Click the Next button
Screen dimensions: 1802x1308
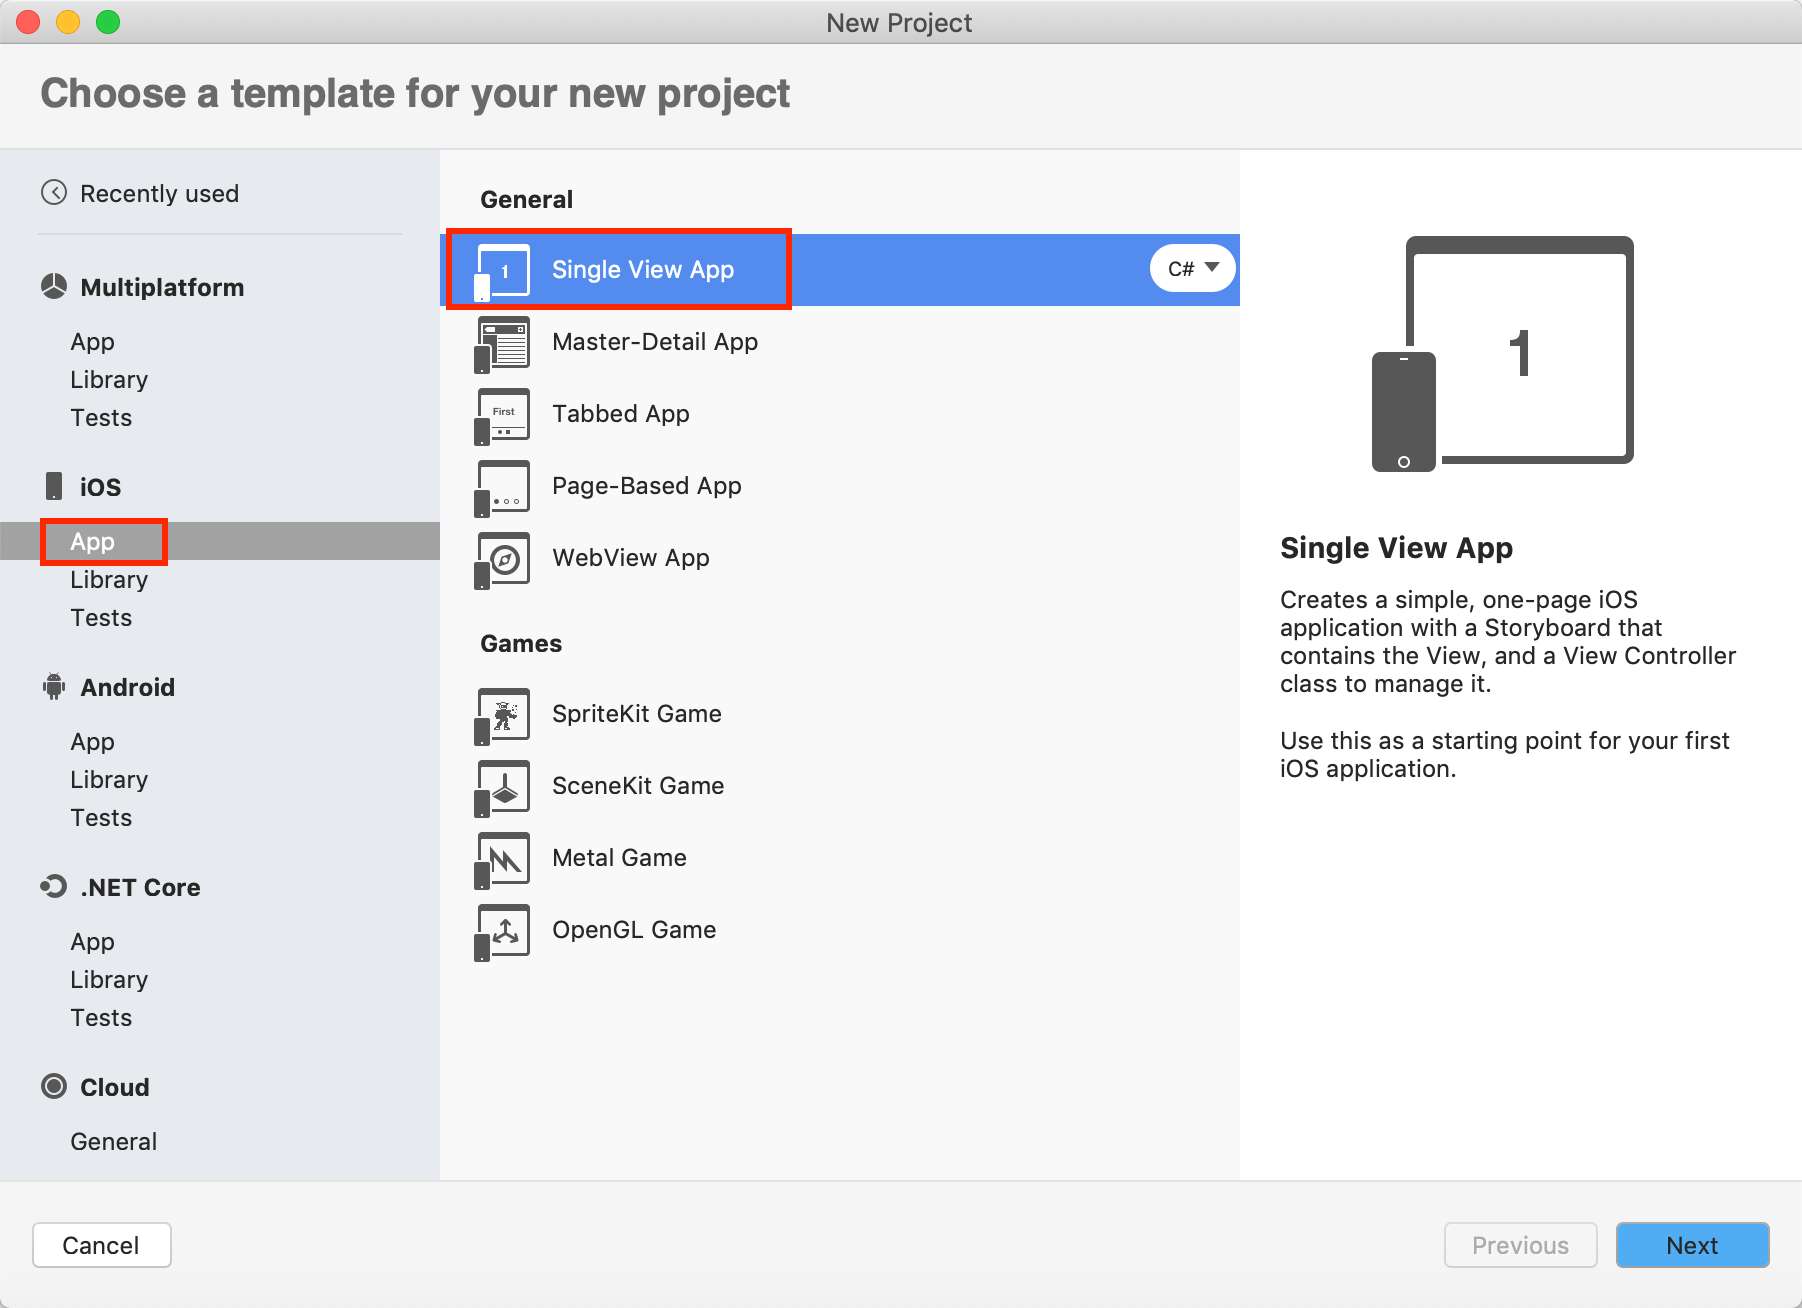coord(1692,1245)
